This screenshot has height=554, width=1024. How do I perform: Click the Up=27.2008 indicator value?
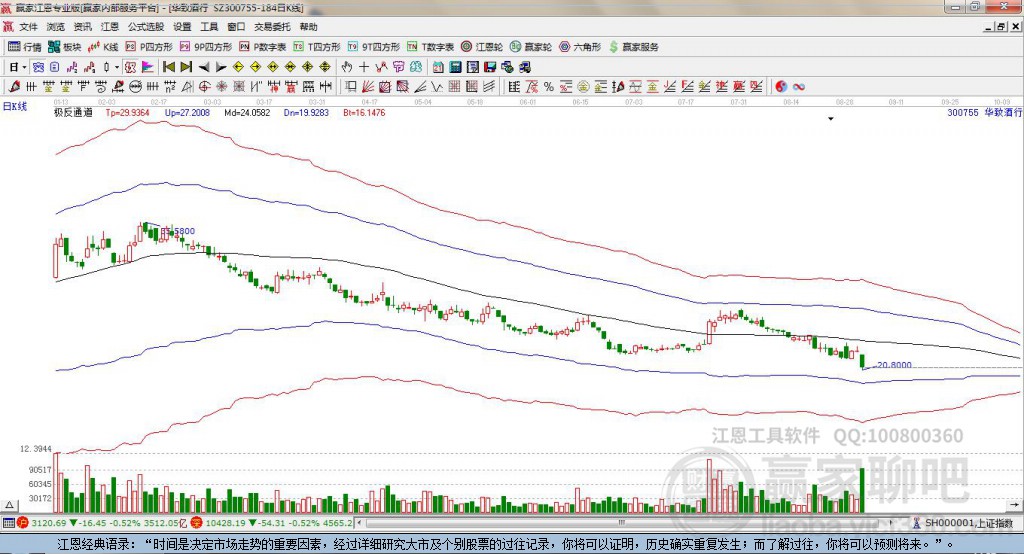(x=187, y=112)
